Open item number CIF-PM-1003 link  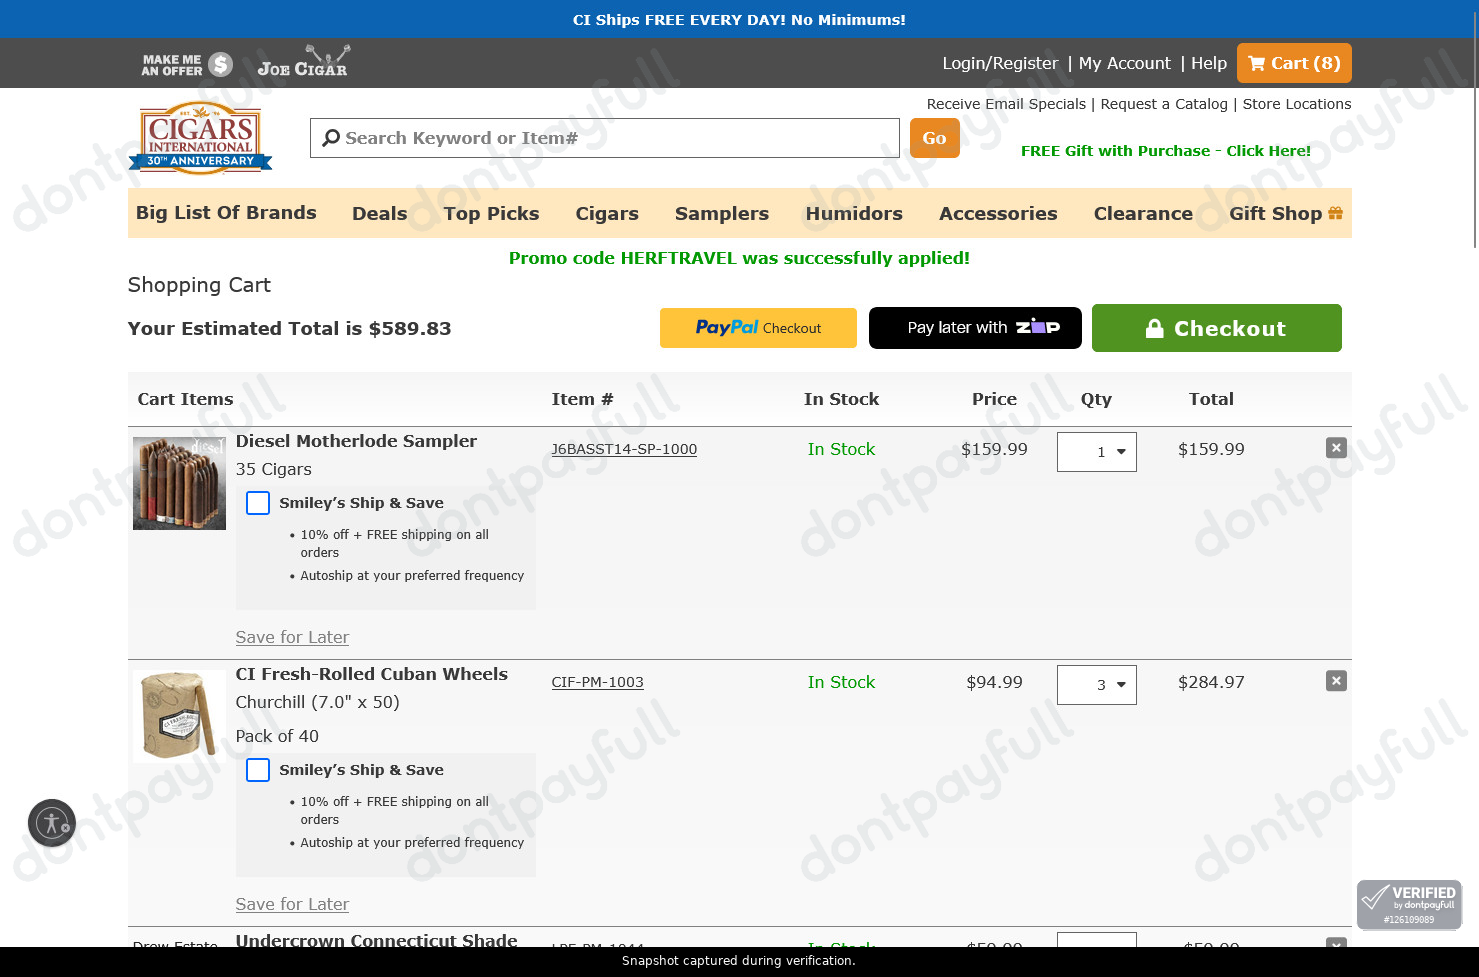(x=597, y=682)
